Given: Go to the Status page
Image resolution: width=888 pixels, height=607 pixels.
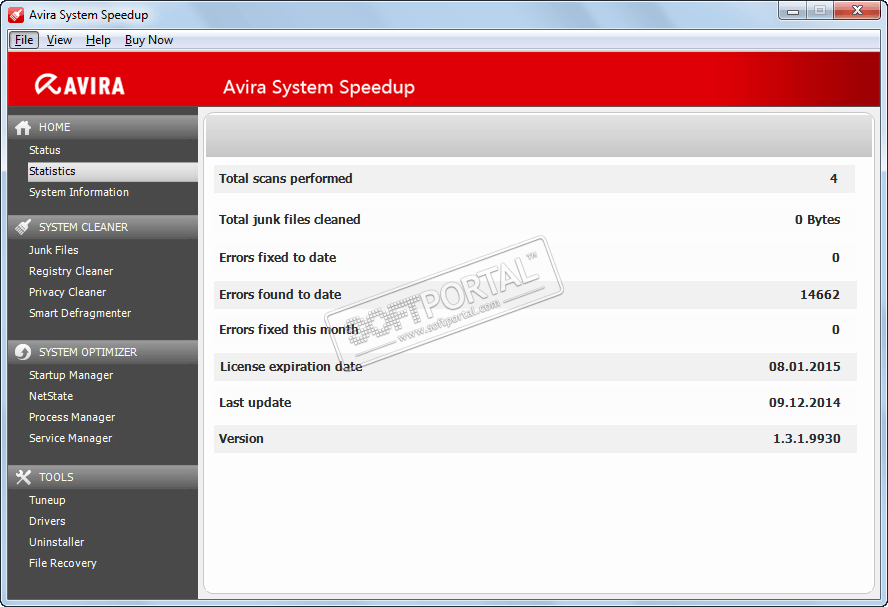Looking at the screenshot, I should click(45, 150).
